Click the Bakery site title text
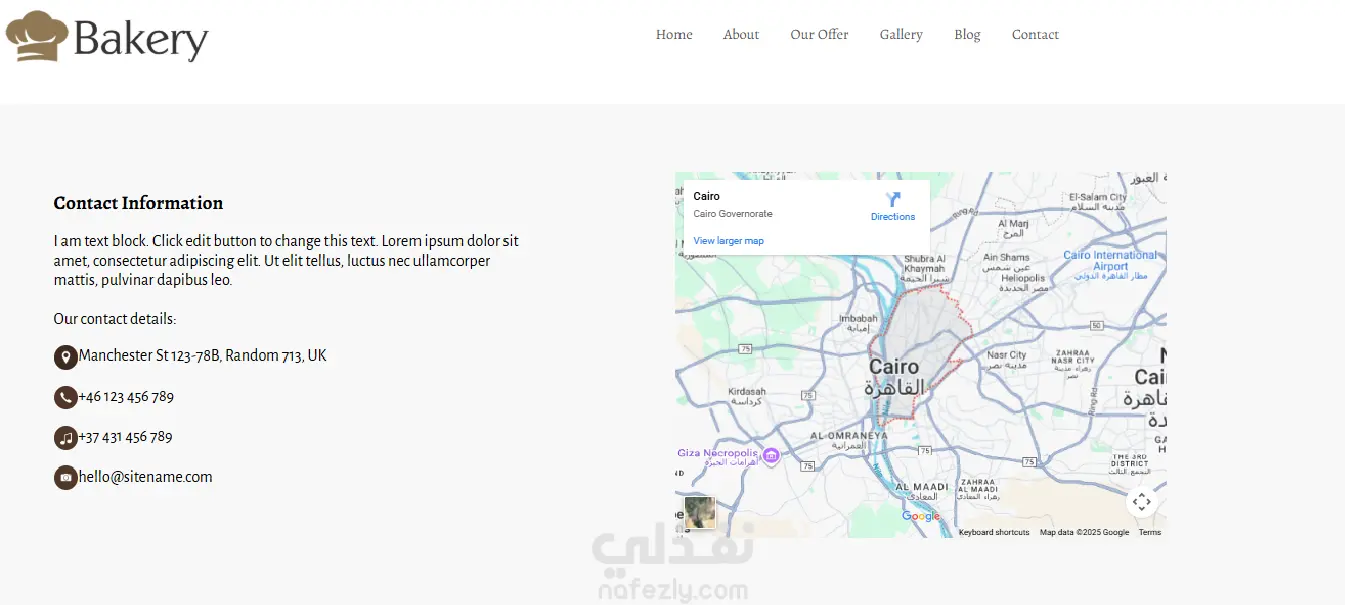The height and width of the screenshot is (605, 1345). 141,39
